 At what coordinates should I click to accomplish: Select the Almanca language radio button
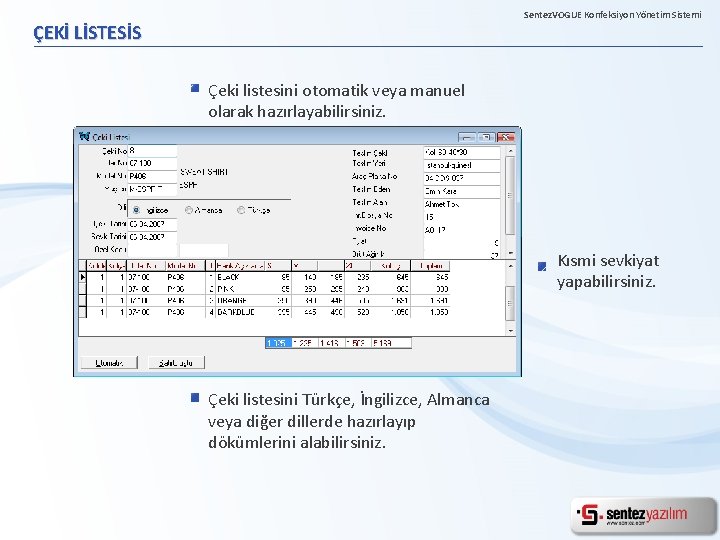click(x=189, y=210)
